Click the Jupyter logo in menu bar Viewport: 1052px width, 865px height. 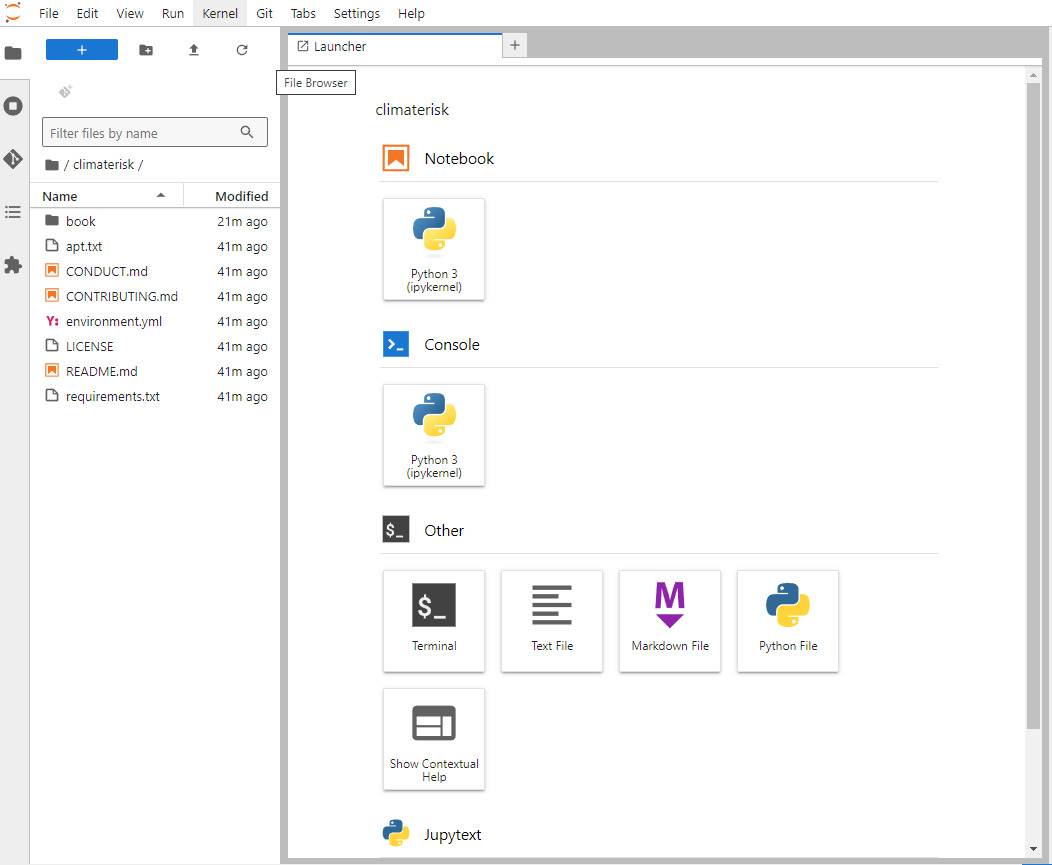13,12
